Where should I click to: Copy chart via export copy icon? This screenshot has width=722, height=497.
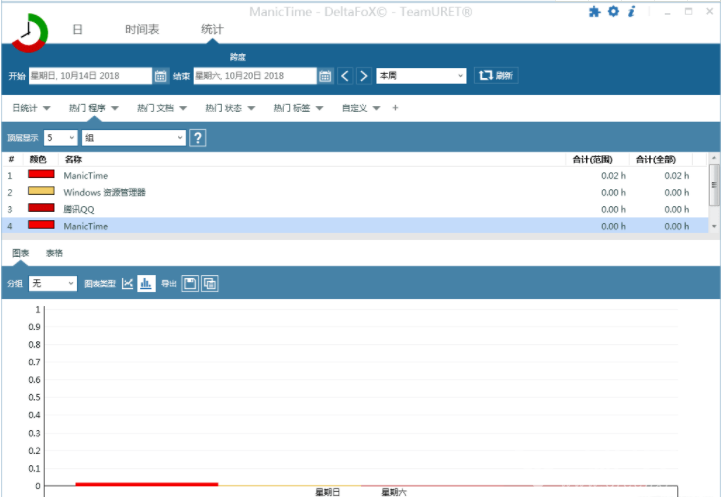(210, 283)
